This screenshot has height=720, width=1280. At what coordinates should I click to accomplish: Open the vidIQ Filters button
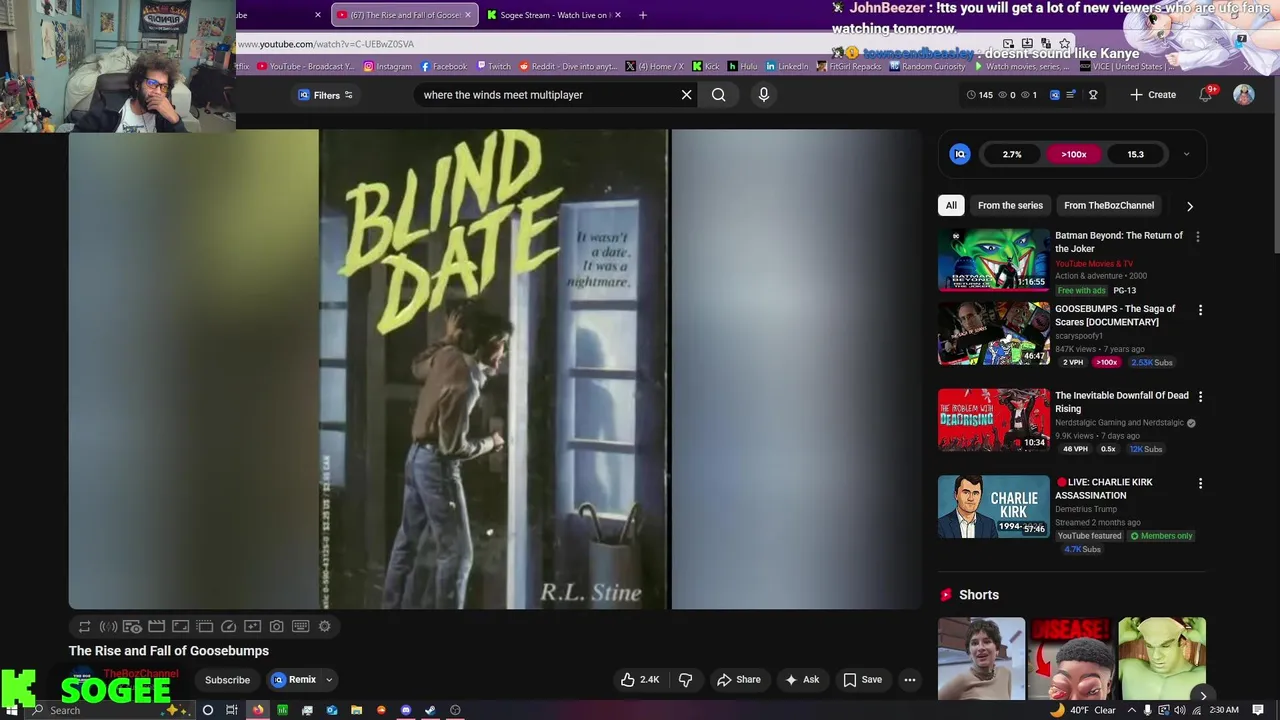(326, 95)
